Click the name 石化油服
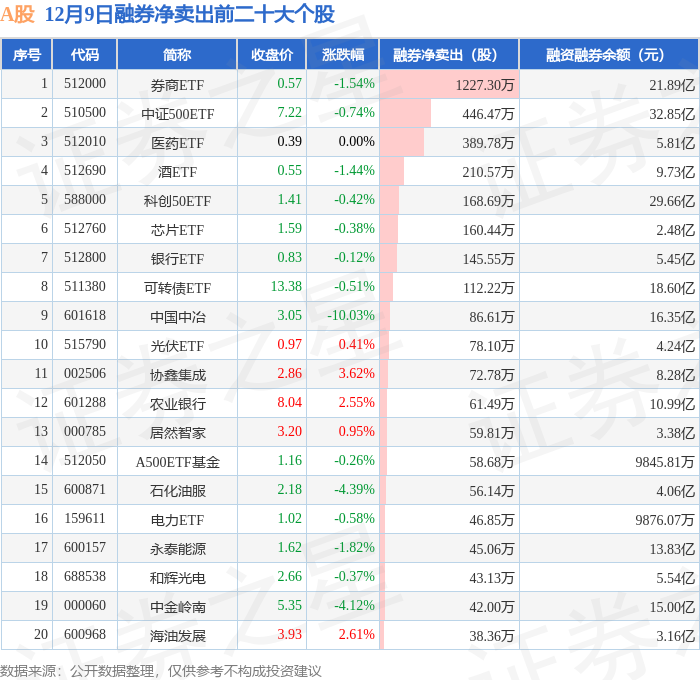Screen dimensions: 700x680 coord(178,491)
